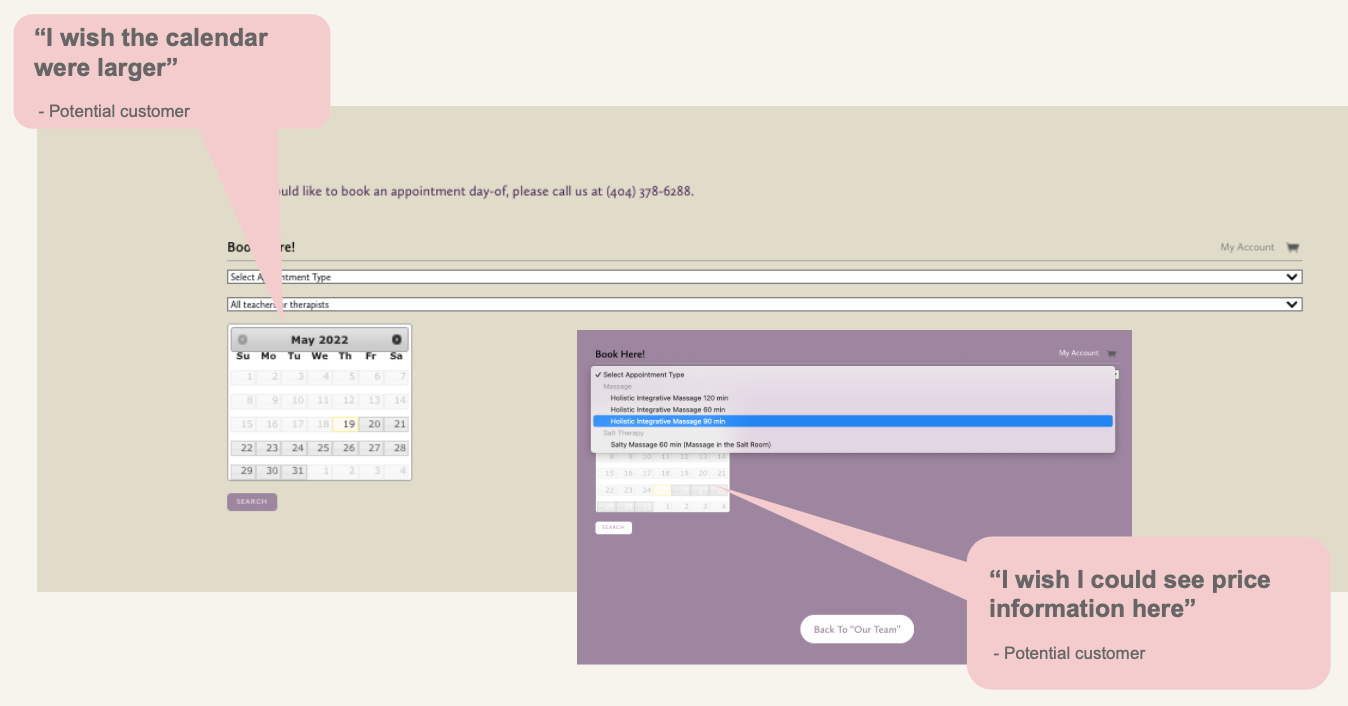Select May 25 in the large calendar
Viewport: 1348px width, 706px height.
coord(320,448)
